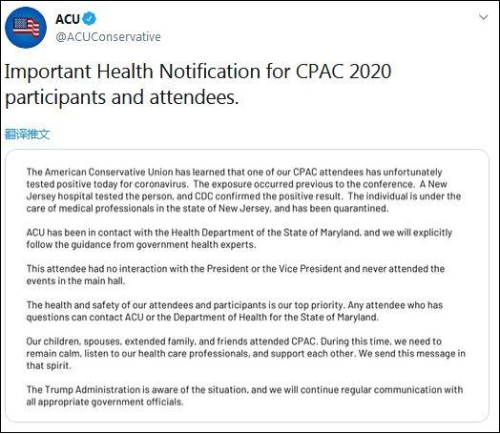Open the ACU display name profile link
Image resolution: width=500 pixels, height=434 pixels.
67,19
